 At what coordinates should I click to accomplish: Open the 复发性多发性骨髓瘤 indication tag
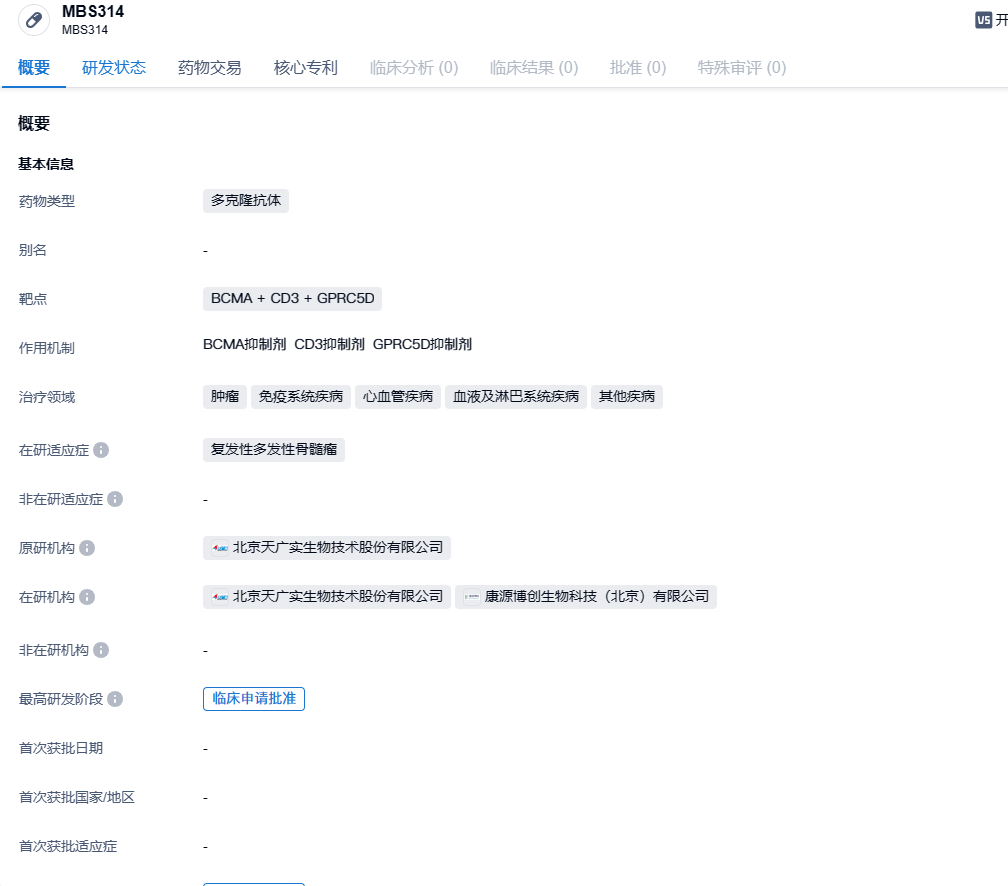tap(274, 450)
